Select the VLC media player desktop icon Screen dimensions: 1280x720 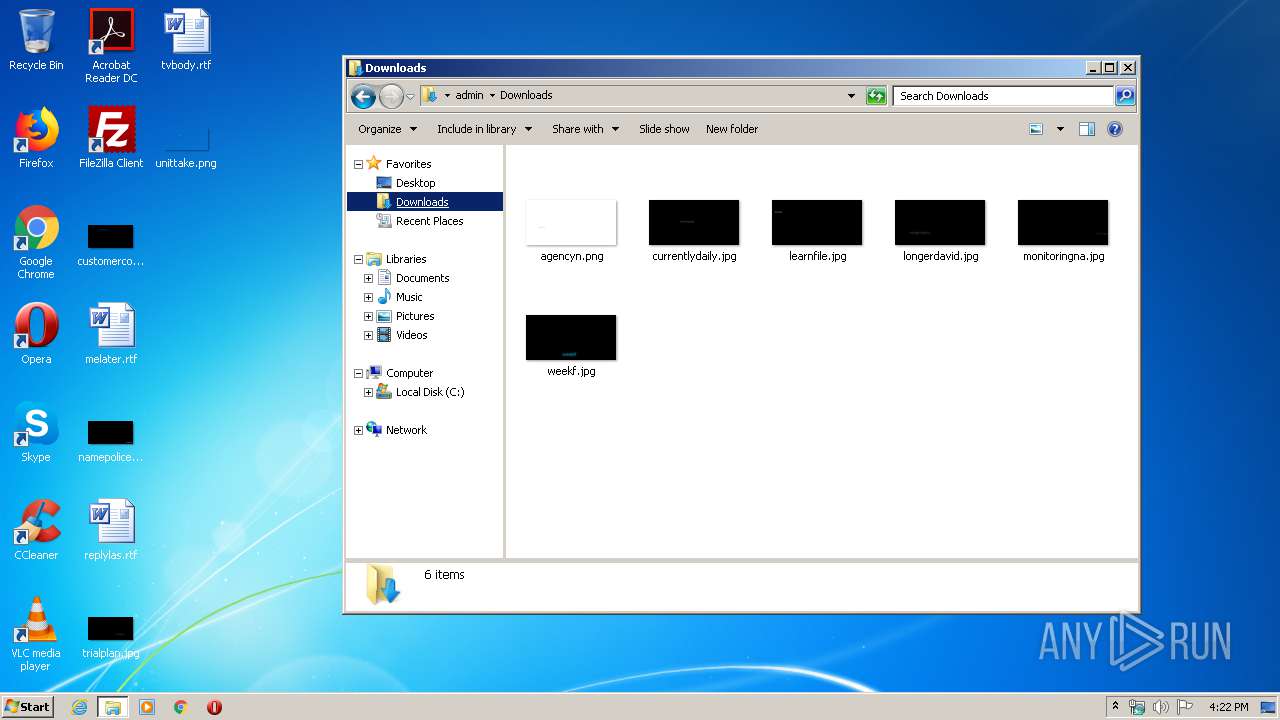click(36, 634)
